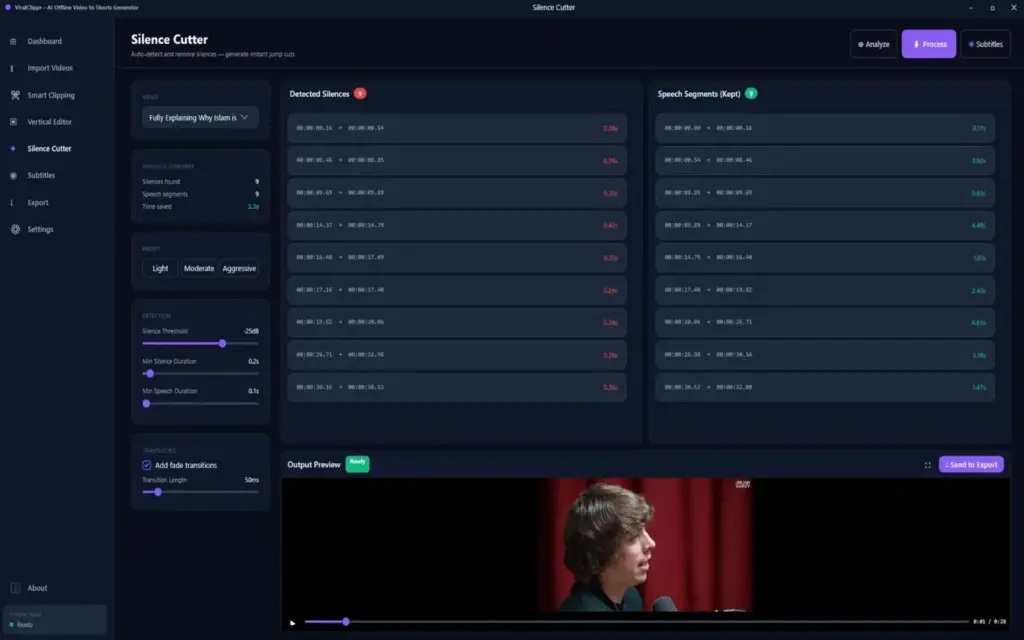This screenshot has width=1024, height=640.
Task: Click the Vertical Editor sidebar icon
Action: coord(13,122)
